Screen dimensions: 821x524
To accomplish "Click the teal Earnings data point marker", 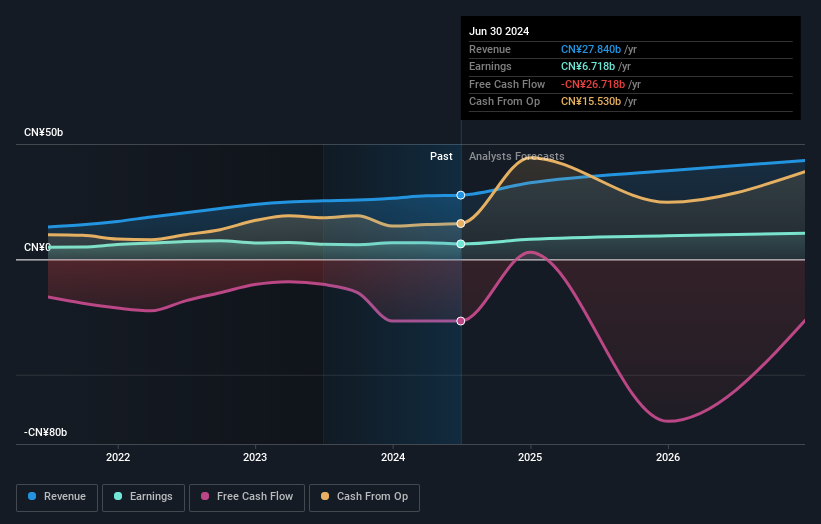I will coord(461,244).
